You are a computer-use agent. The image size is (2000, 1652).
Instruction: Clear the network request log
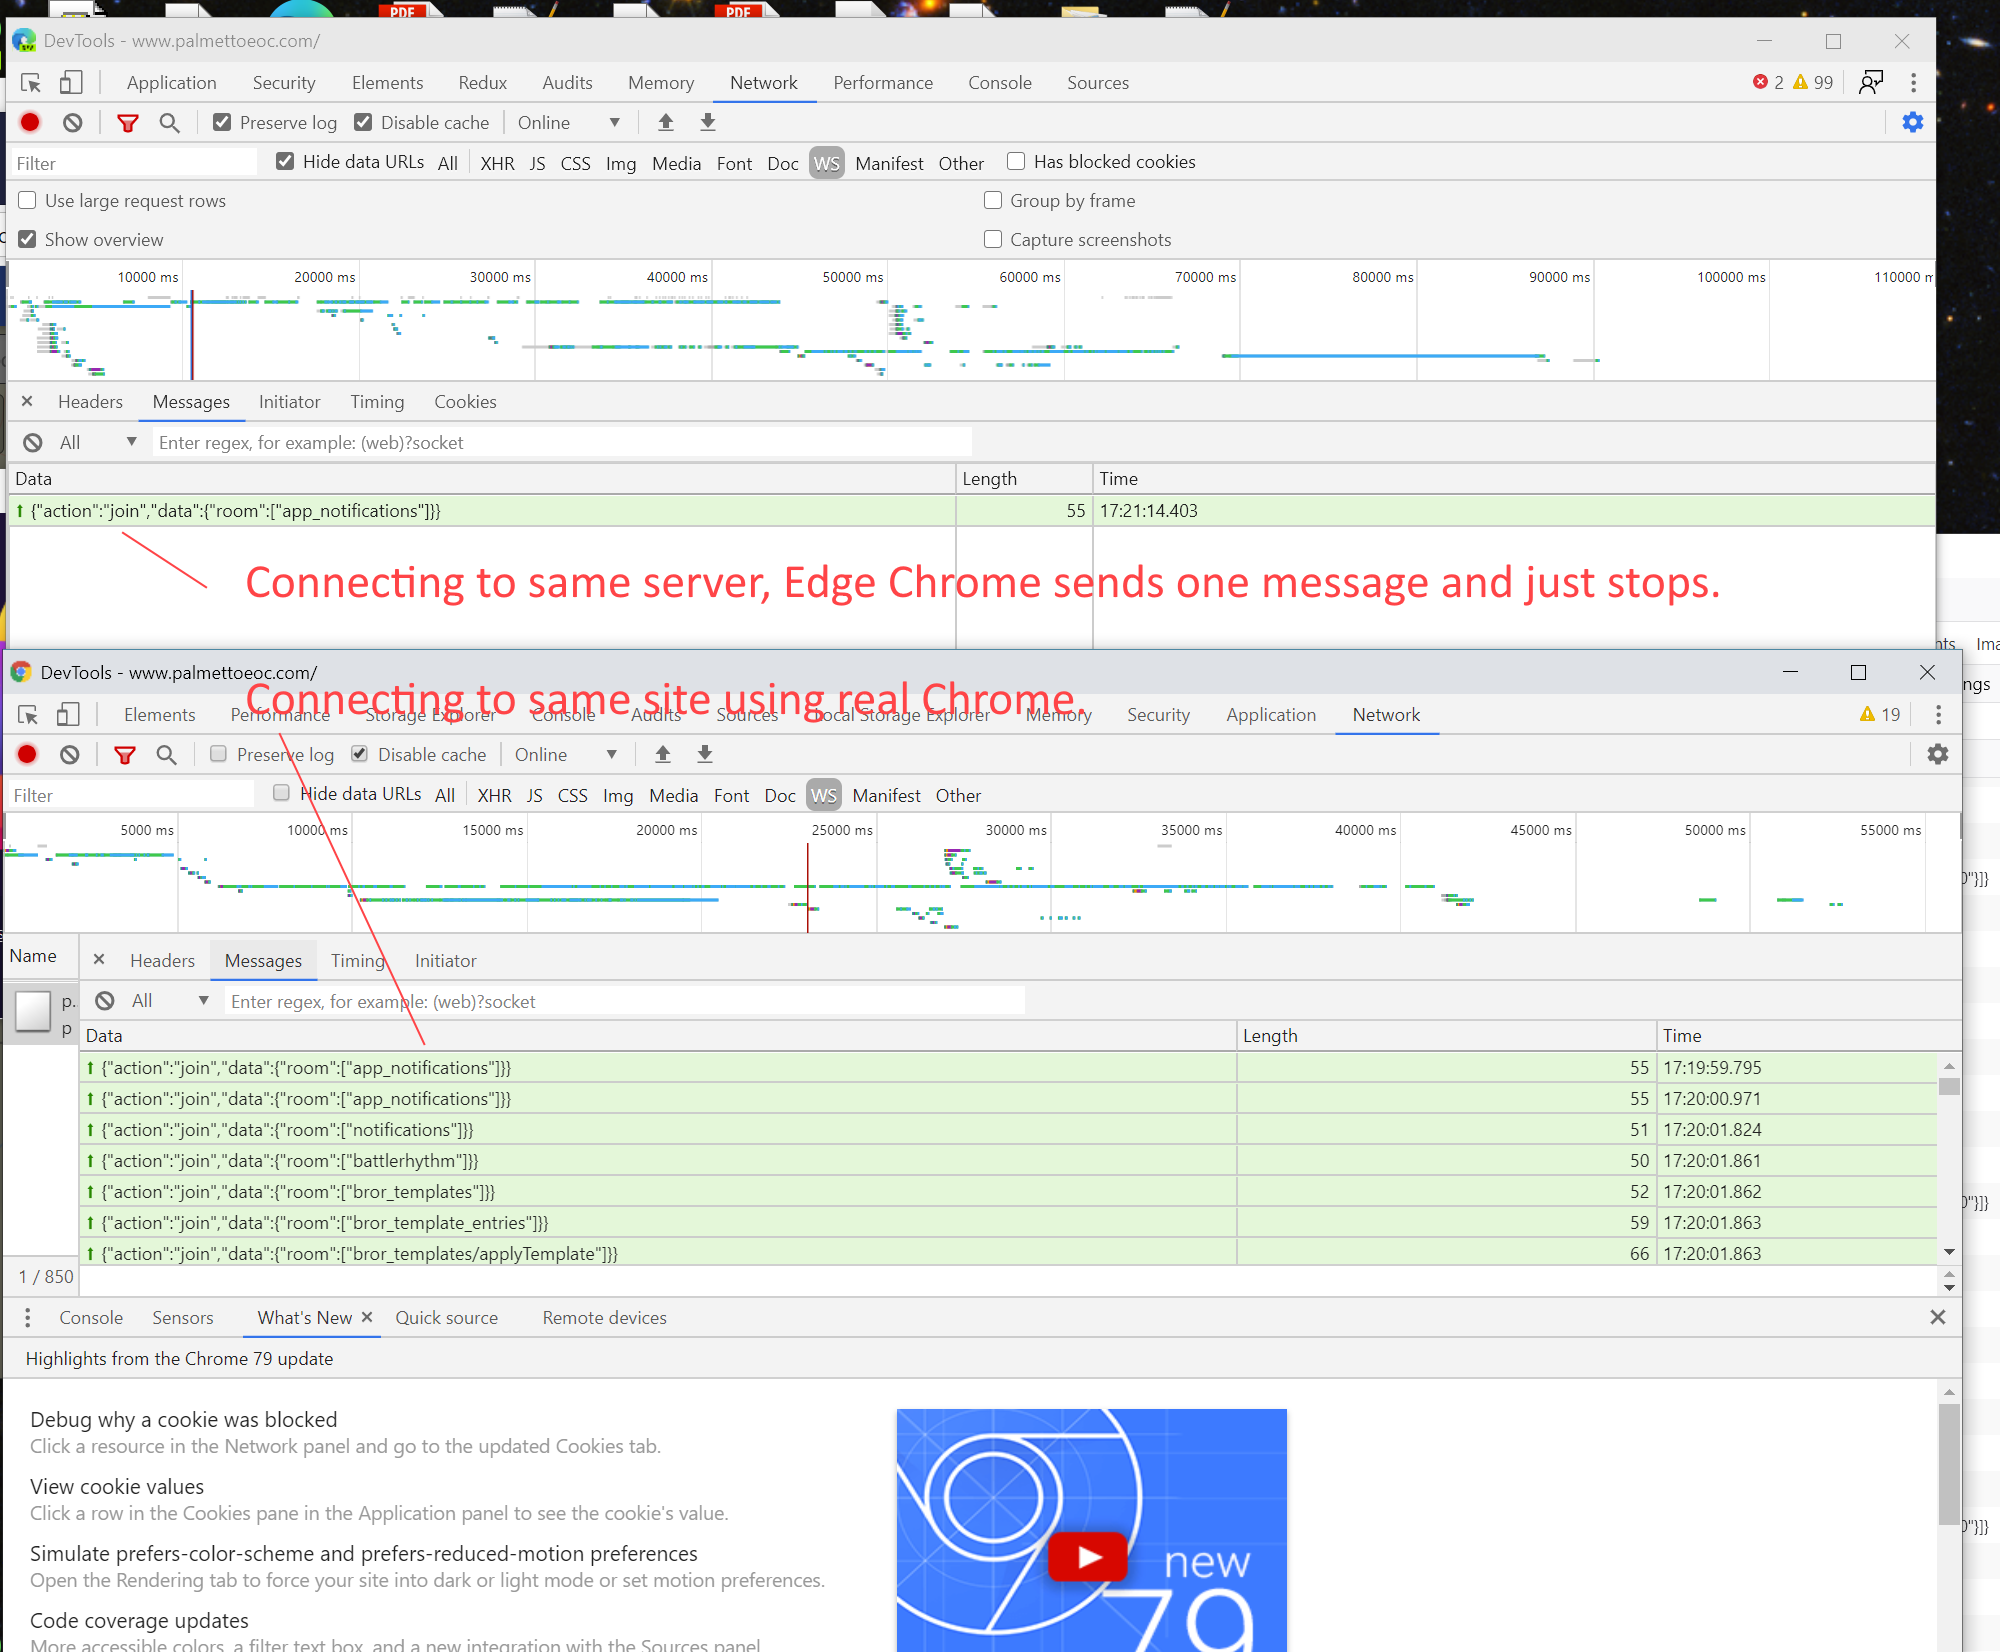[x=71, y=122]
